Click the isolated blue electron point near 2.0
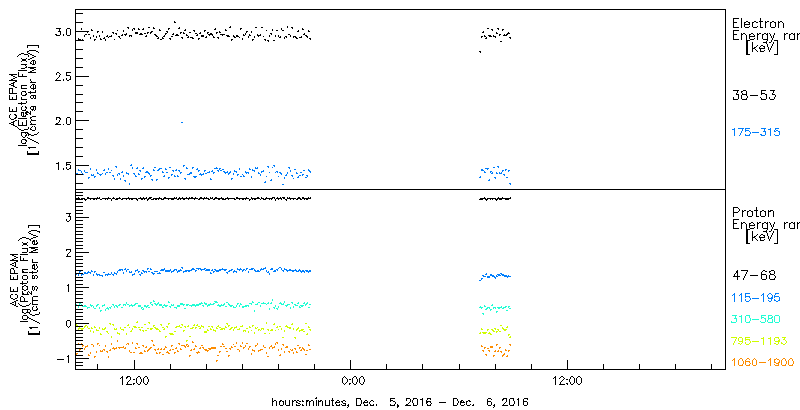800x410 pixels. click(x=182, y=122)
